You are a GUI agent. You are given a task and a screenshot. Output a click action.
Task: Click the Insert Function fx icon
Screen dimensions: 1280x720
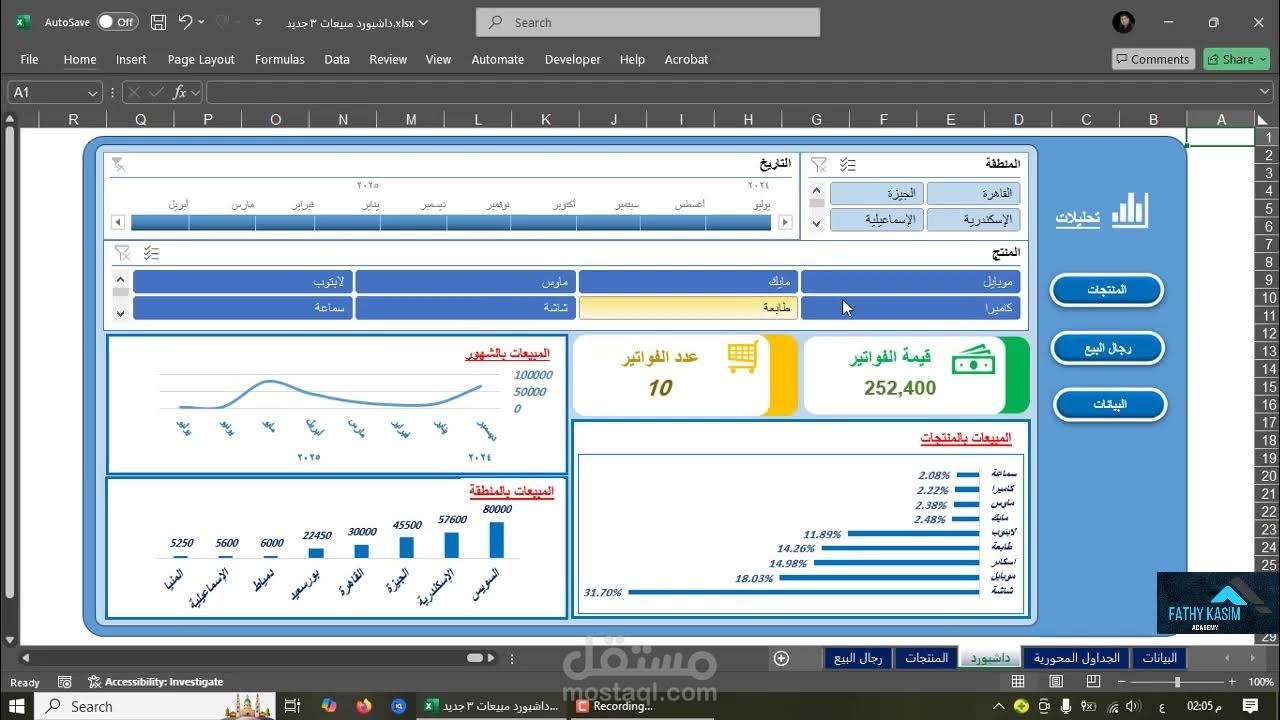180,92
